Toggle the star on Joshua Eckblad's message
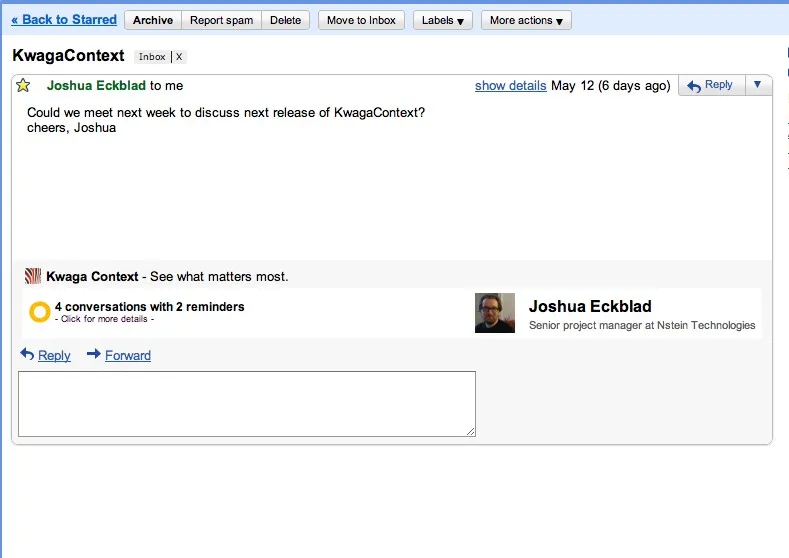Image resolution: width=789 pixels, height=558 pixels. point(23,86)
